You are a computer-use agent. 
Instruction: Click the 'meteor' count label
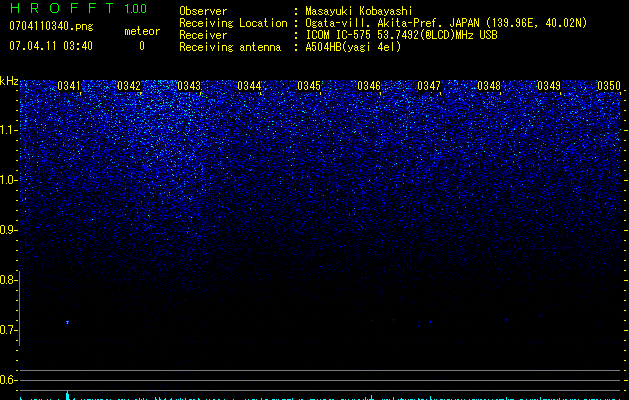[142, 31]
